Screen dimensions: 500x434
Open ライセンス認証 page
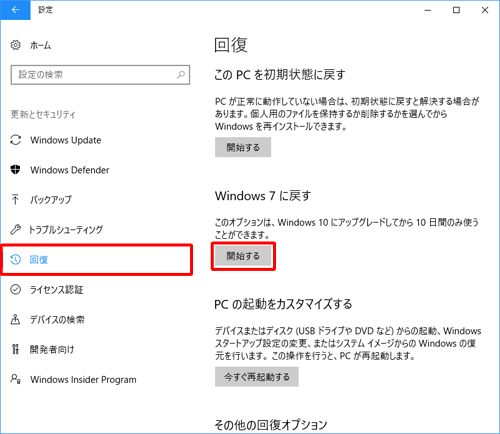(57, 290)
